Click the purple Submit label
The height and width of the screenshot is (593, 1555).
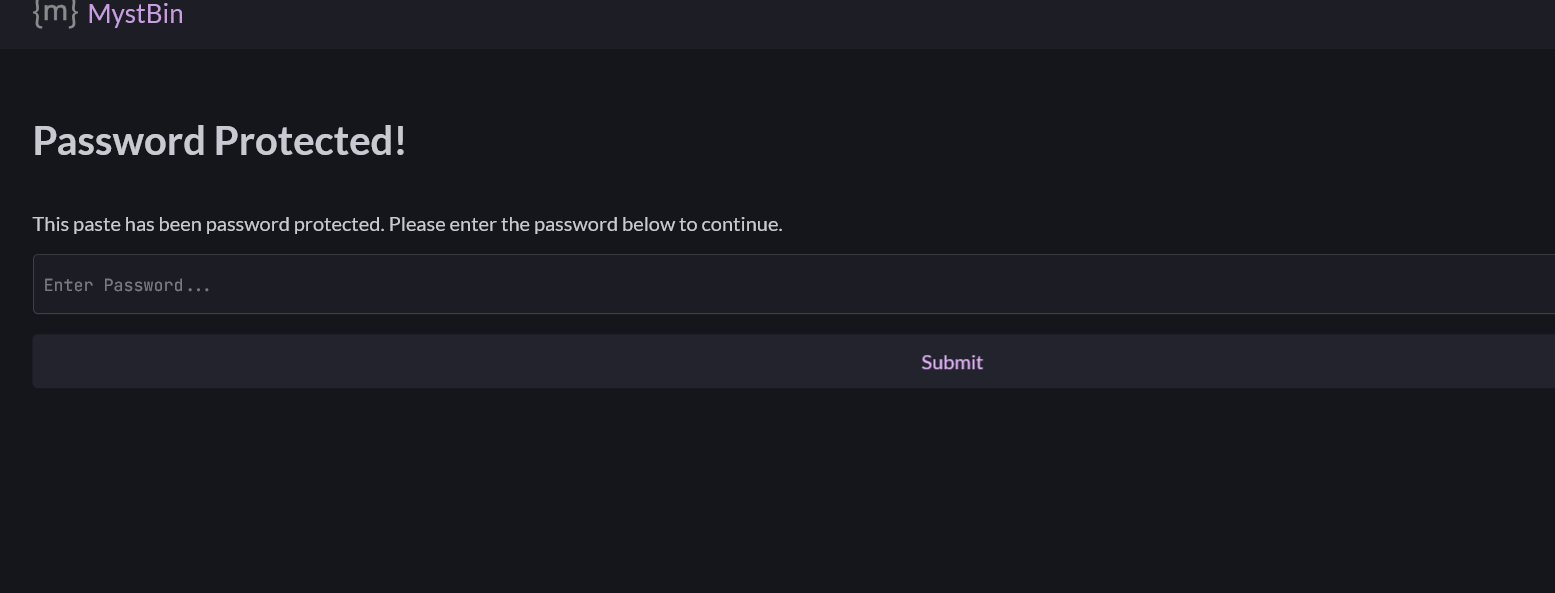pos(951,362)
